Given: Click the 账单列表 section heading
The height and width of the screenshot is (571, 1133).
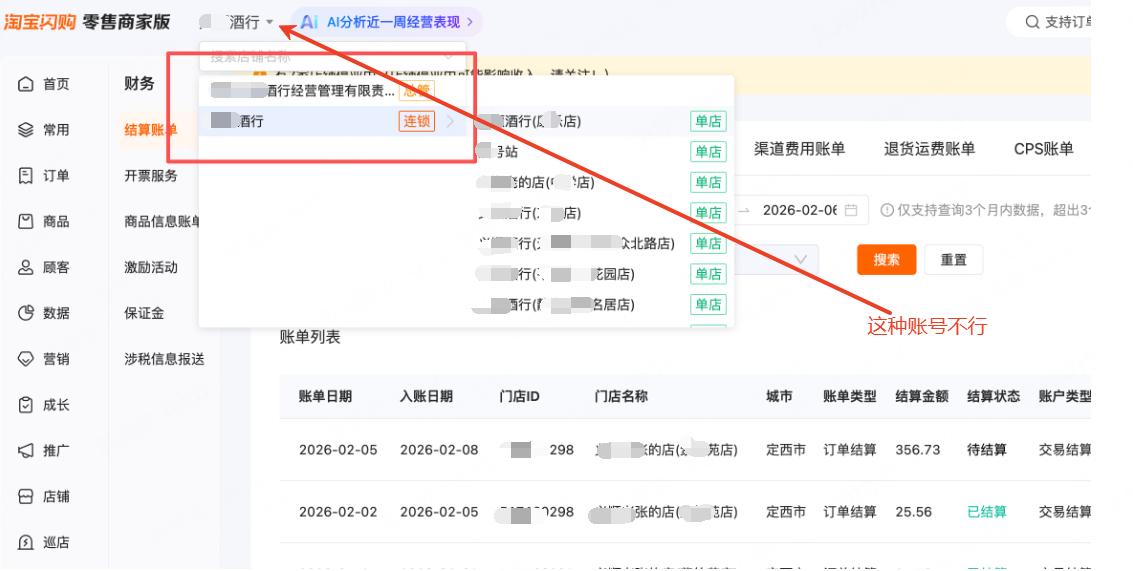Looking at the screenshot, I should [x=310, y=337].
